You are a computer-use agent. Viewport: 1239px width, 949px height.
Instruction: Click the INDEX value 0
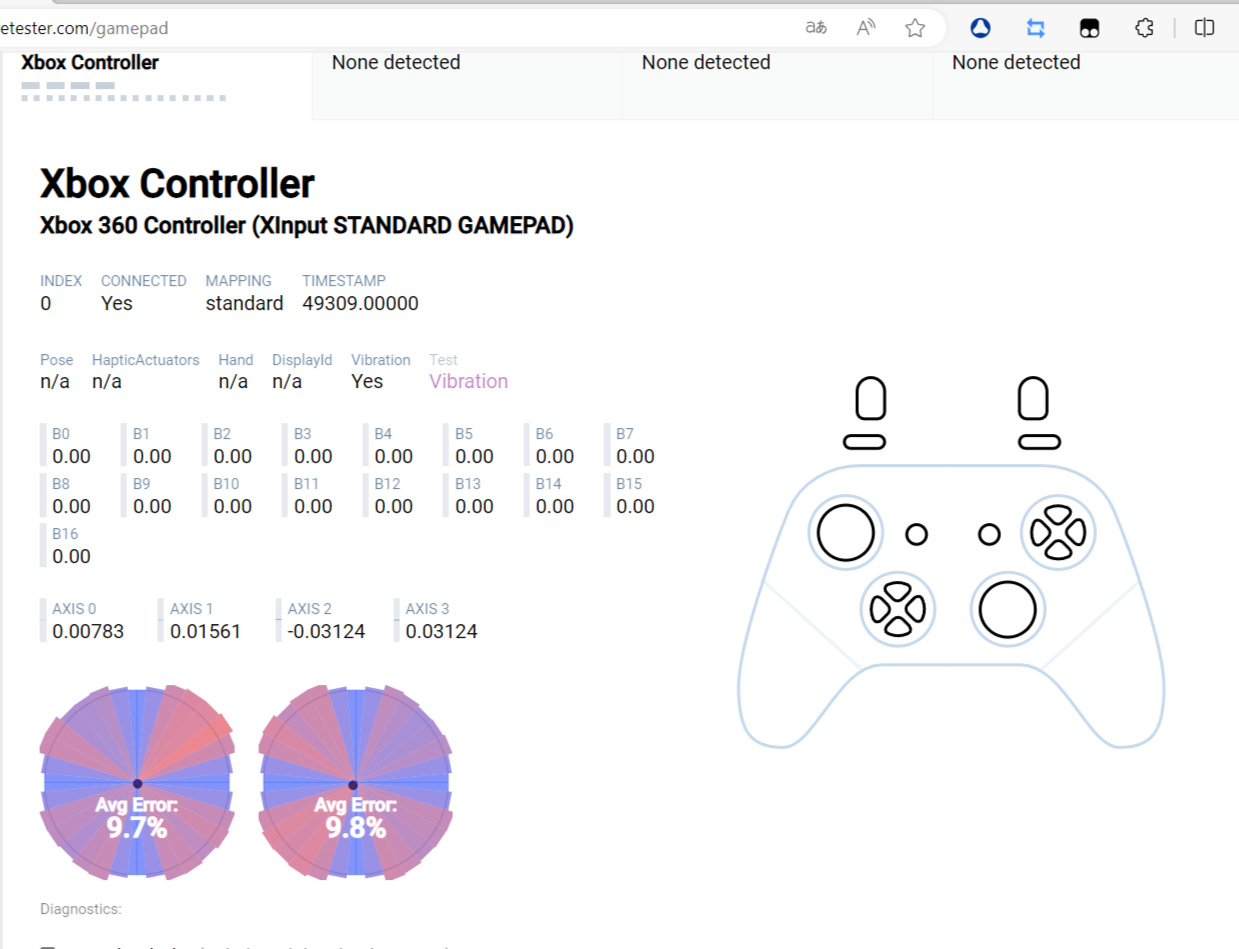click(46, 303)
